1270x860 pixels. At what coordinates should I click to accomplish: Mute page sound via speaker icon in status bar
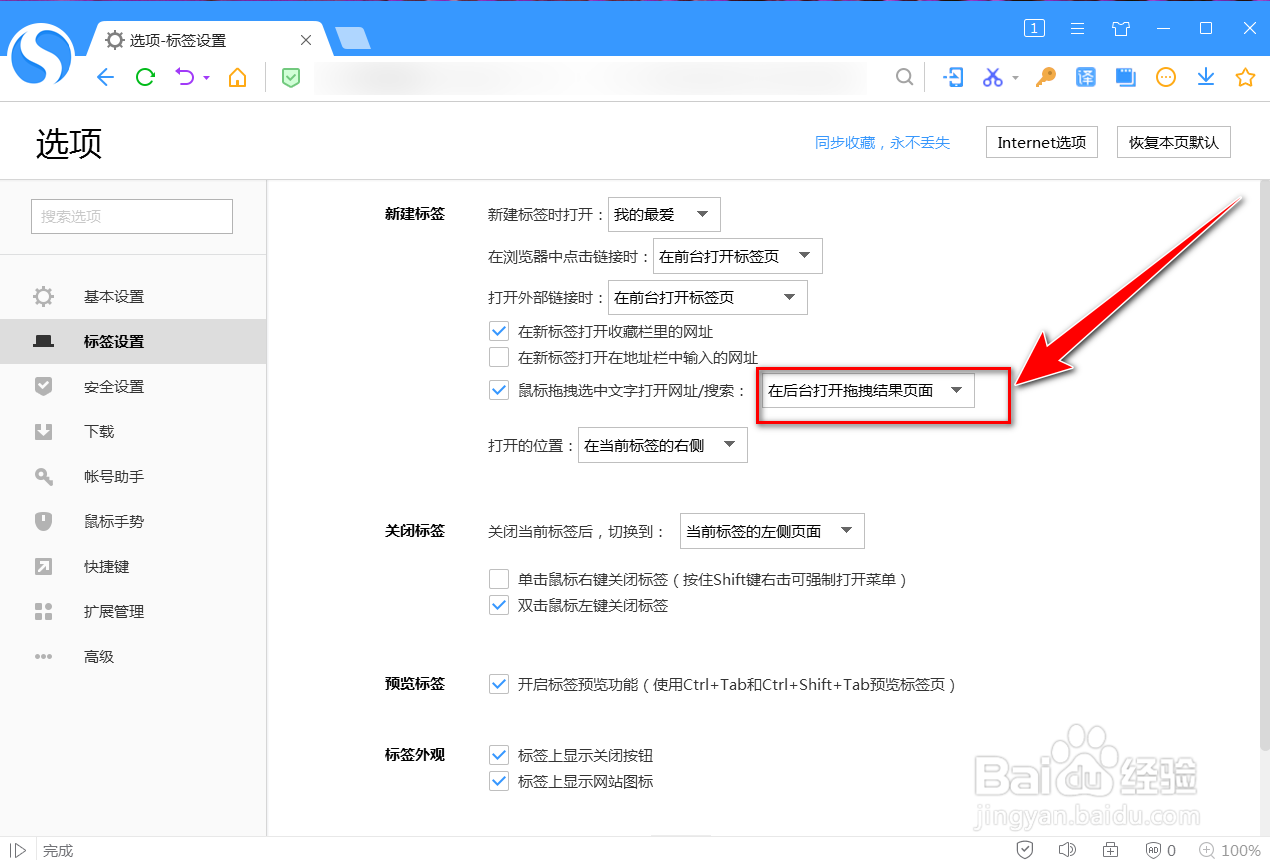pyautogui.click(x=1068, y=849)
